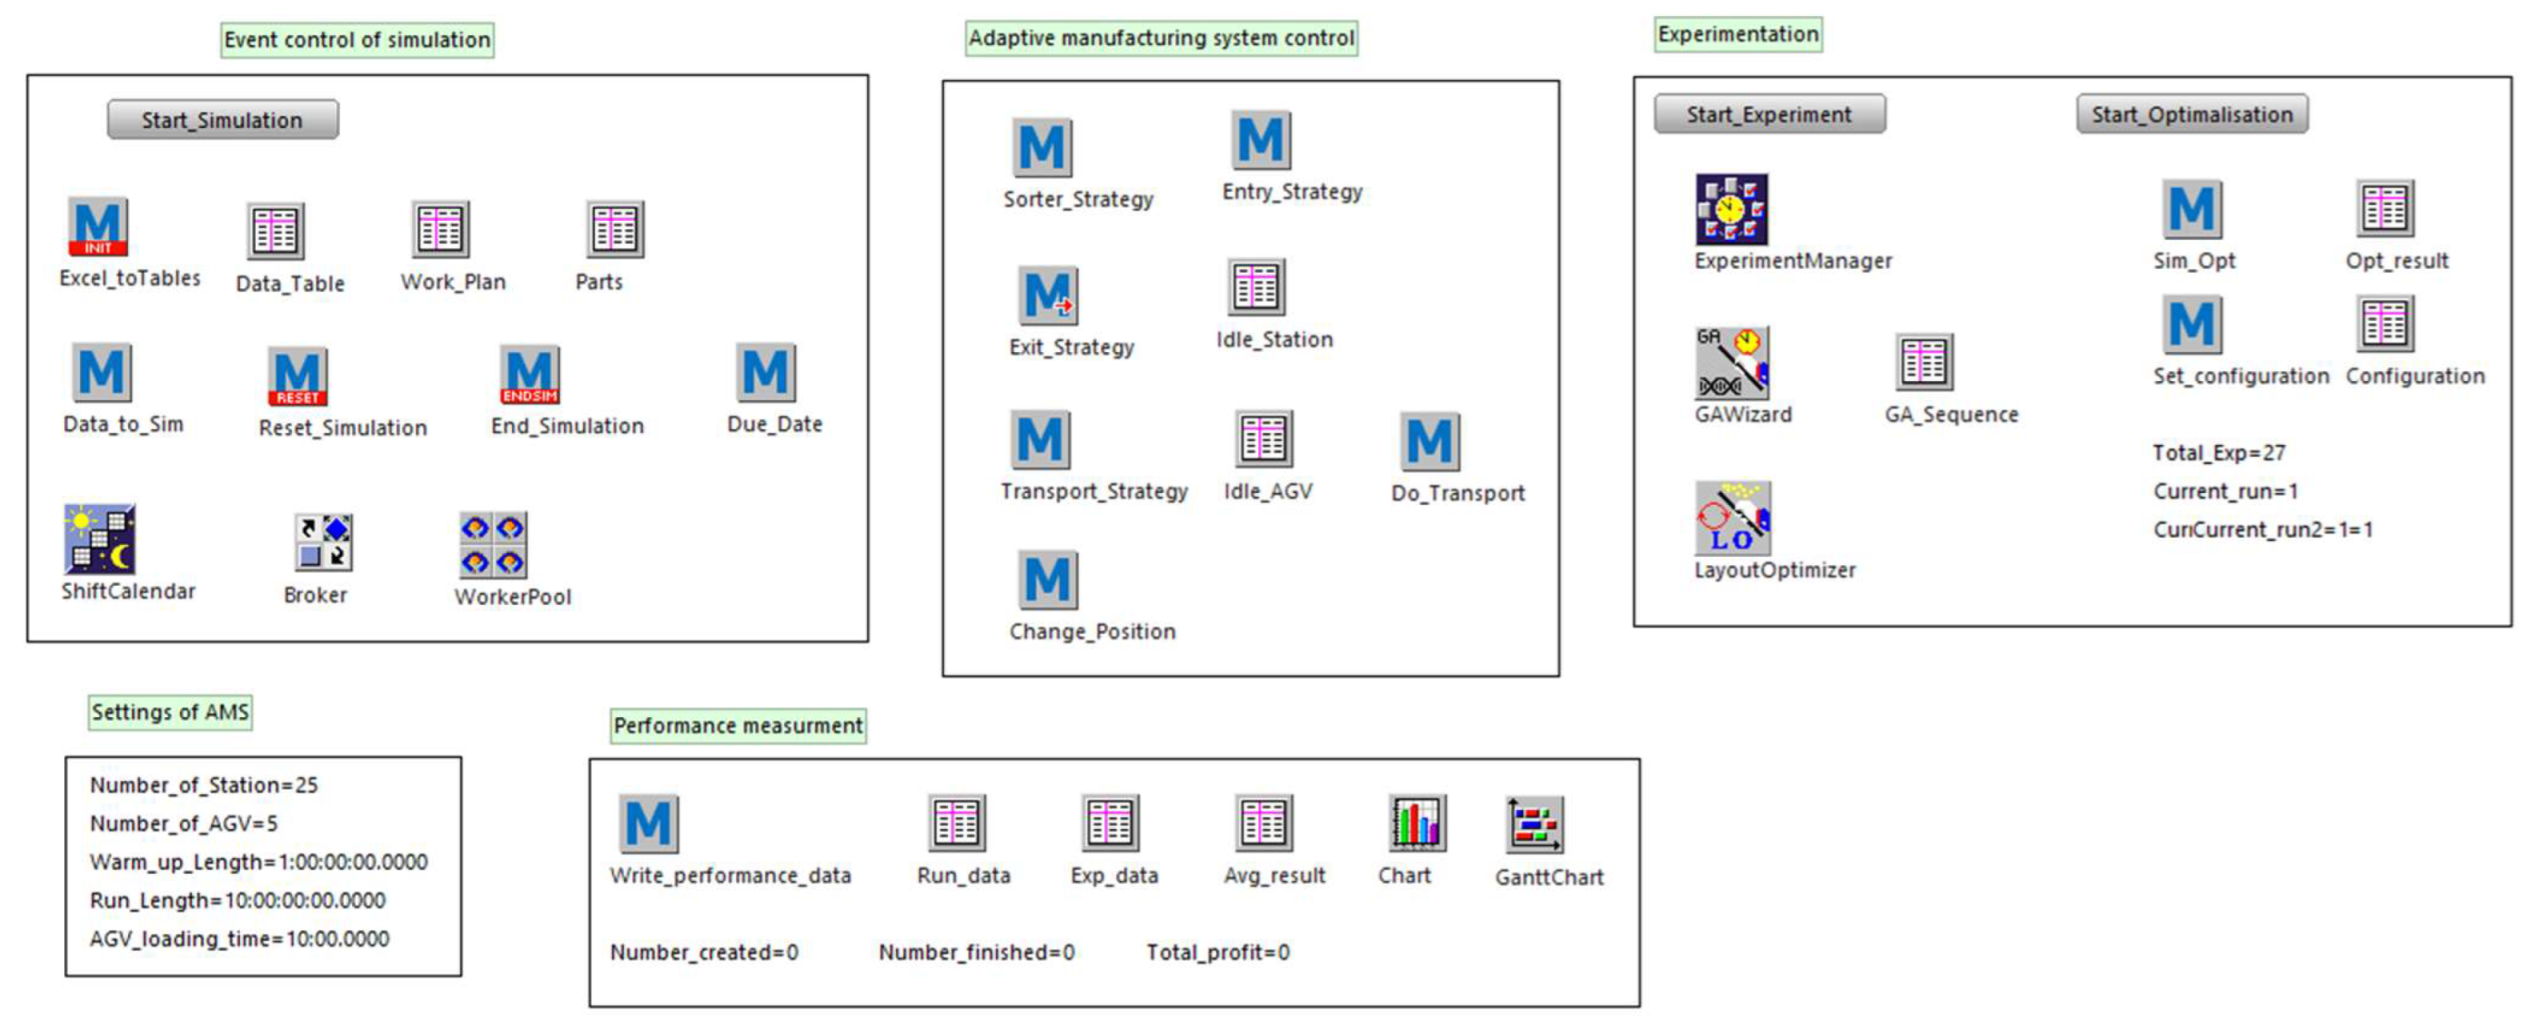Screen dimensions: 2535x1034
Task: Select the Number_created=0 variable
Action: click(704, 952)
